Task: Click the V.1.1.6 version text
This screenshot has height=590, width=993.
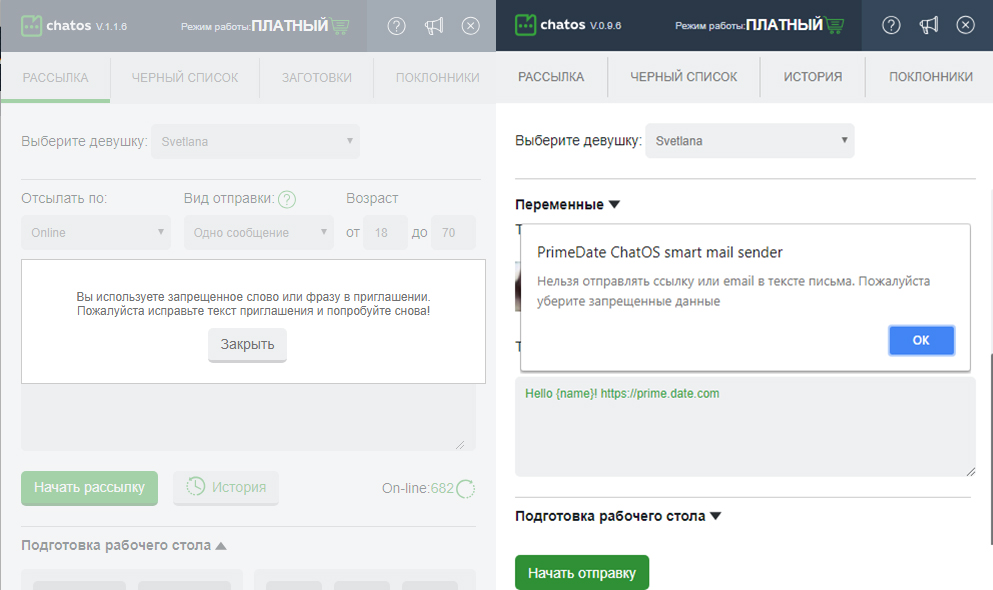Action: [x=111, y=27]
